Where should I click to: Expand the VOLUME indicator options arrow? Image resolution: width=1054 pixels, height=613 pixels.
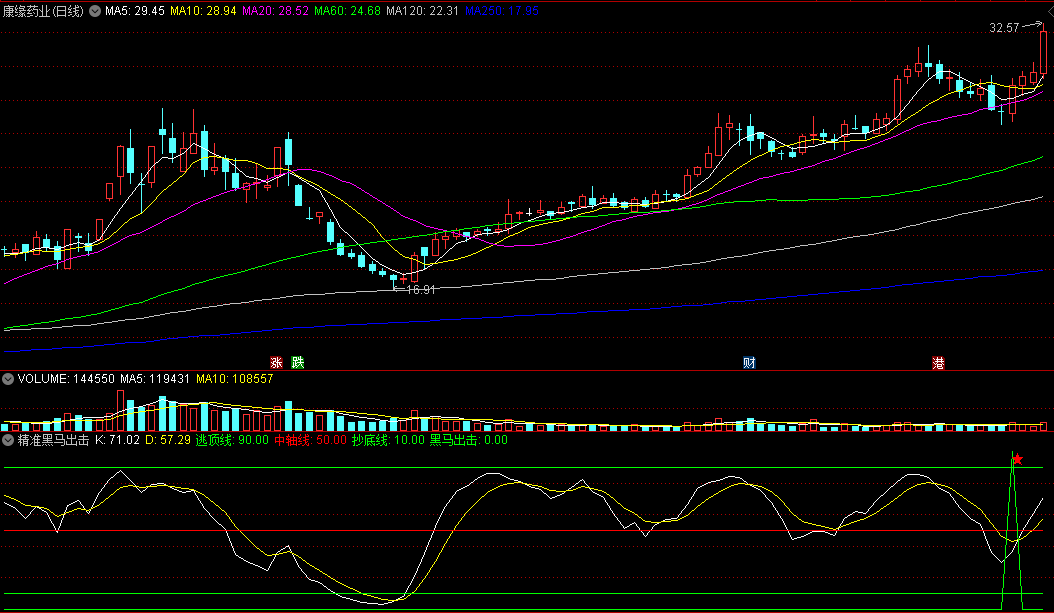pos(8,379)
